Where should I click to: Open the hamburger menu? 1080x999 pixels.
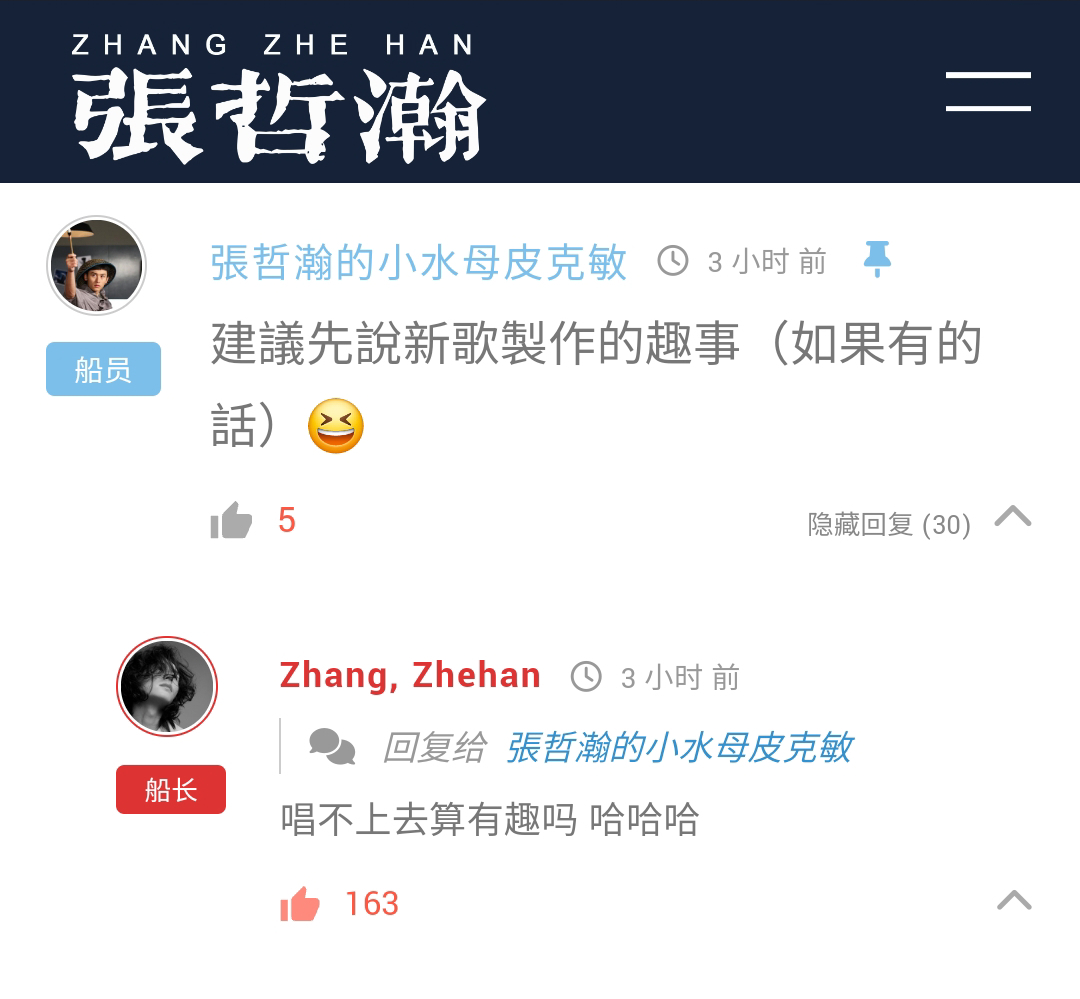(x=988, y=91)
